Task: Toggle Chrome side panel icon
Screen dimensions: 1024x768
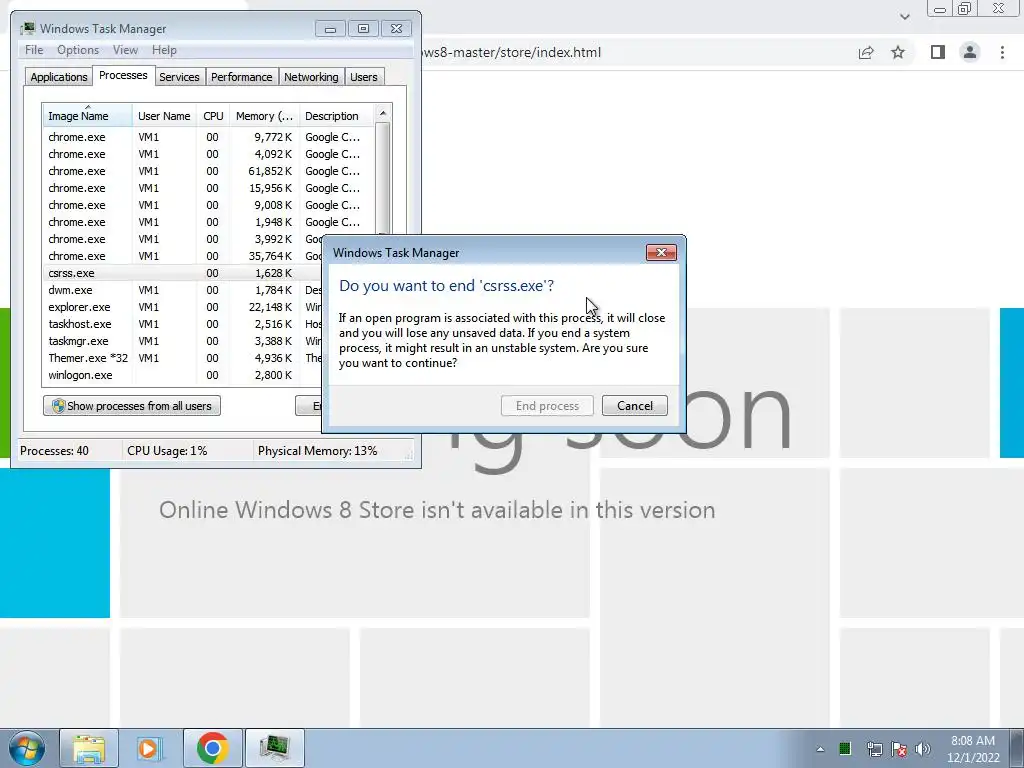Action: 938,52
